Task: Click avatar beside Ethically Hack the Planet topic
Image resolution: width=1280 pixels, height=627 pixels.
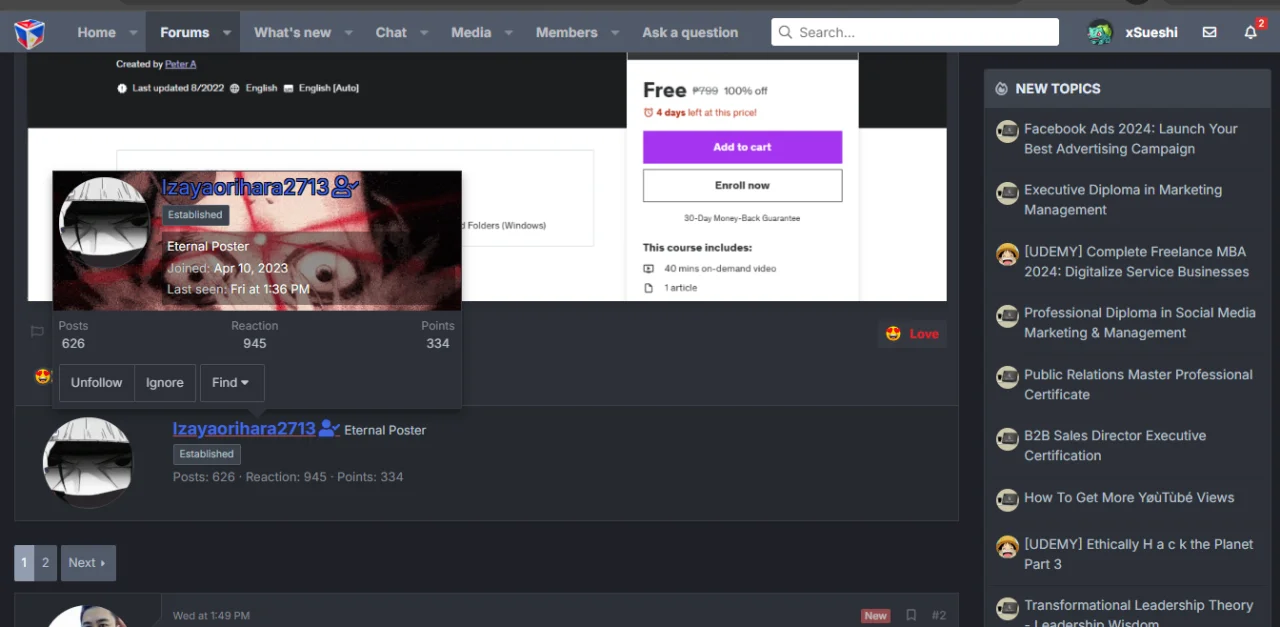Action: pos(1007,547)
